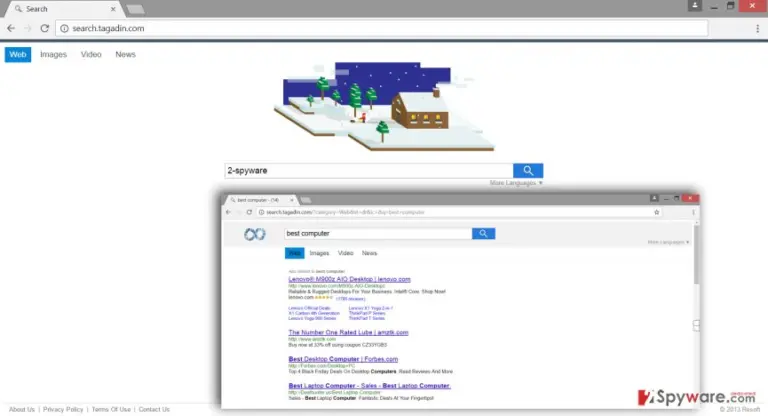Image resolution: width=768 pixels, height=416 pixels.
Task: Expand the More Languages dropdown
Action: [516, 183]
